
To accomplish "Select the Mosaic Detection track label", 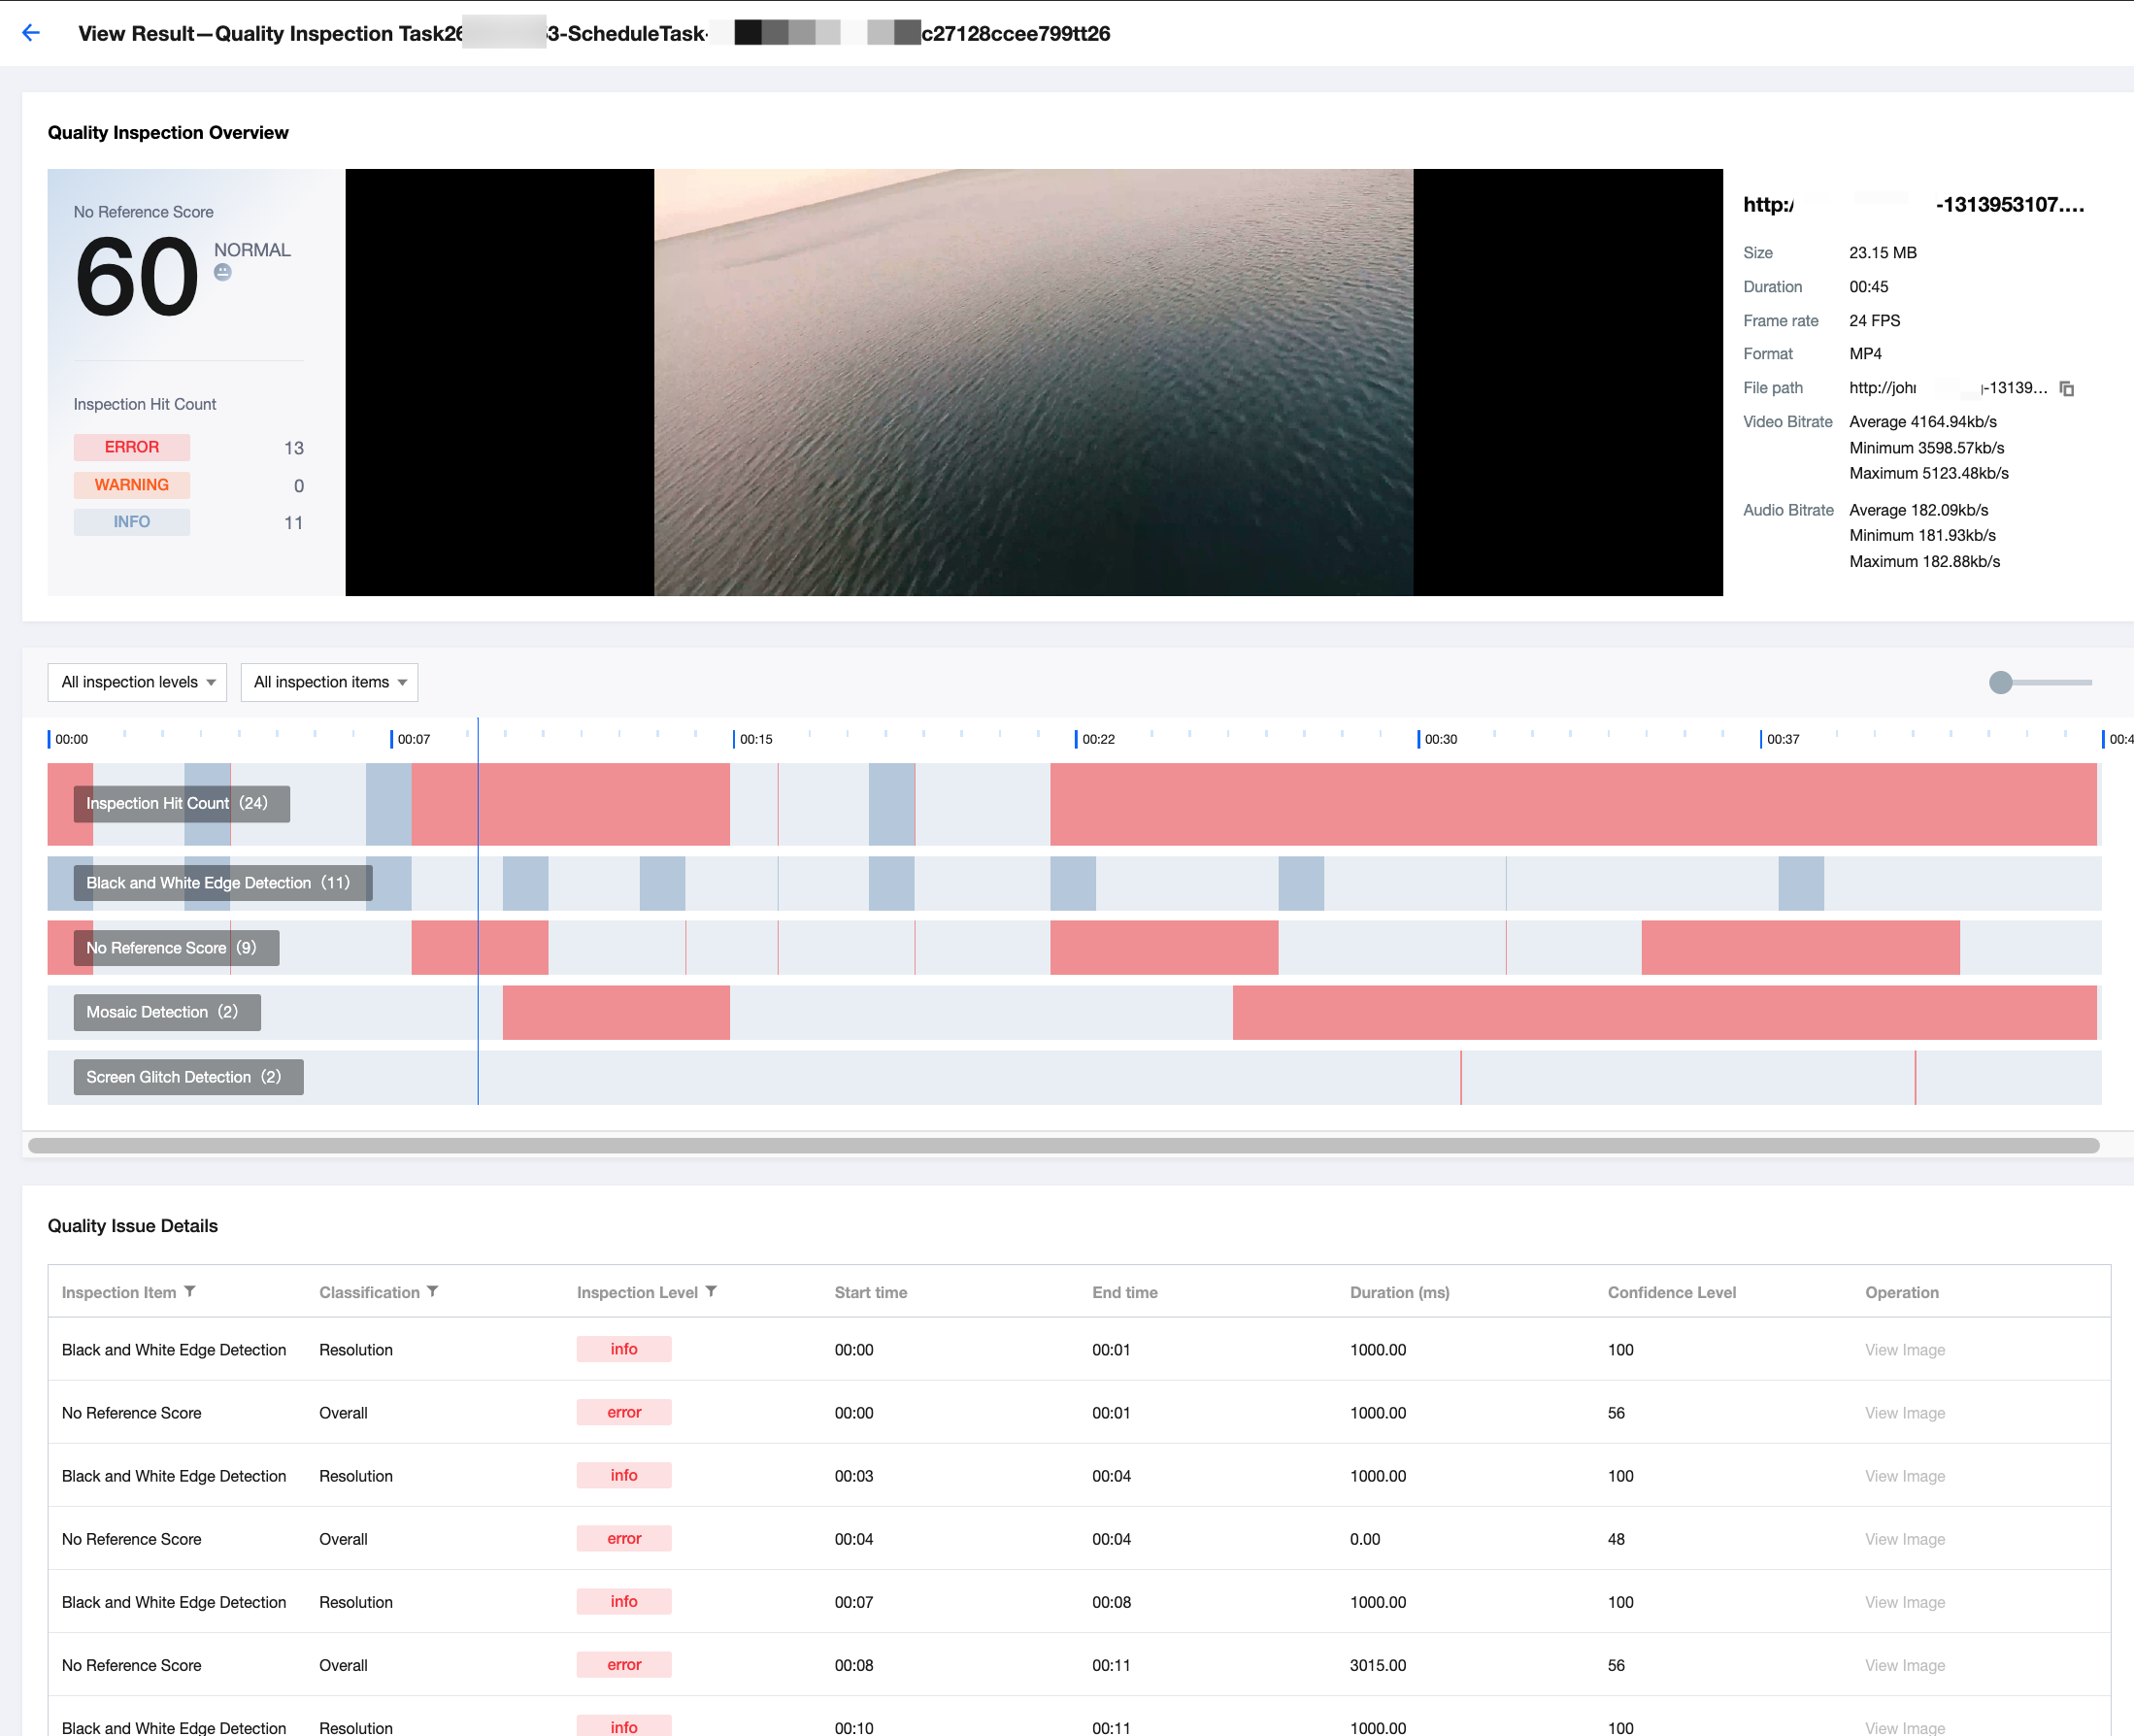I will pyautogui.click(x=167, y=1012).
